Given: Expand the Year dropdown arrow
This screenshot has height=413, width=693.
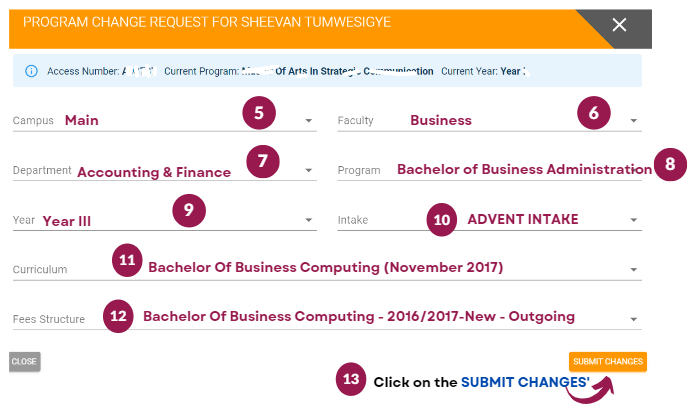Looking at the screenshot, I should 308,220.
